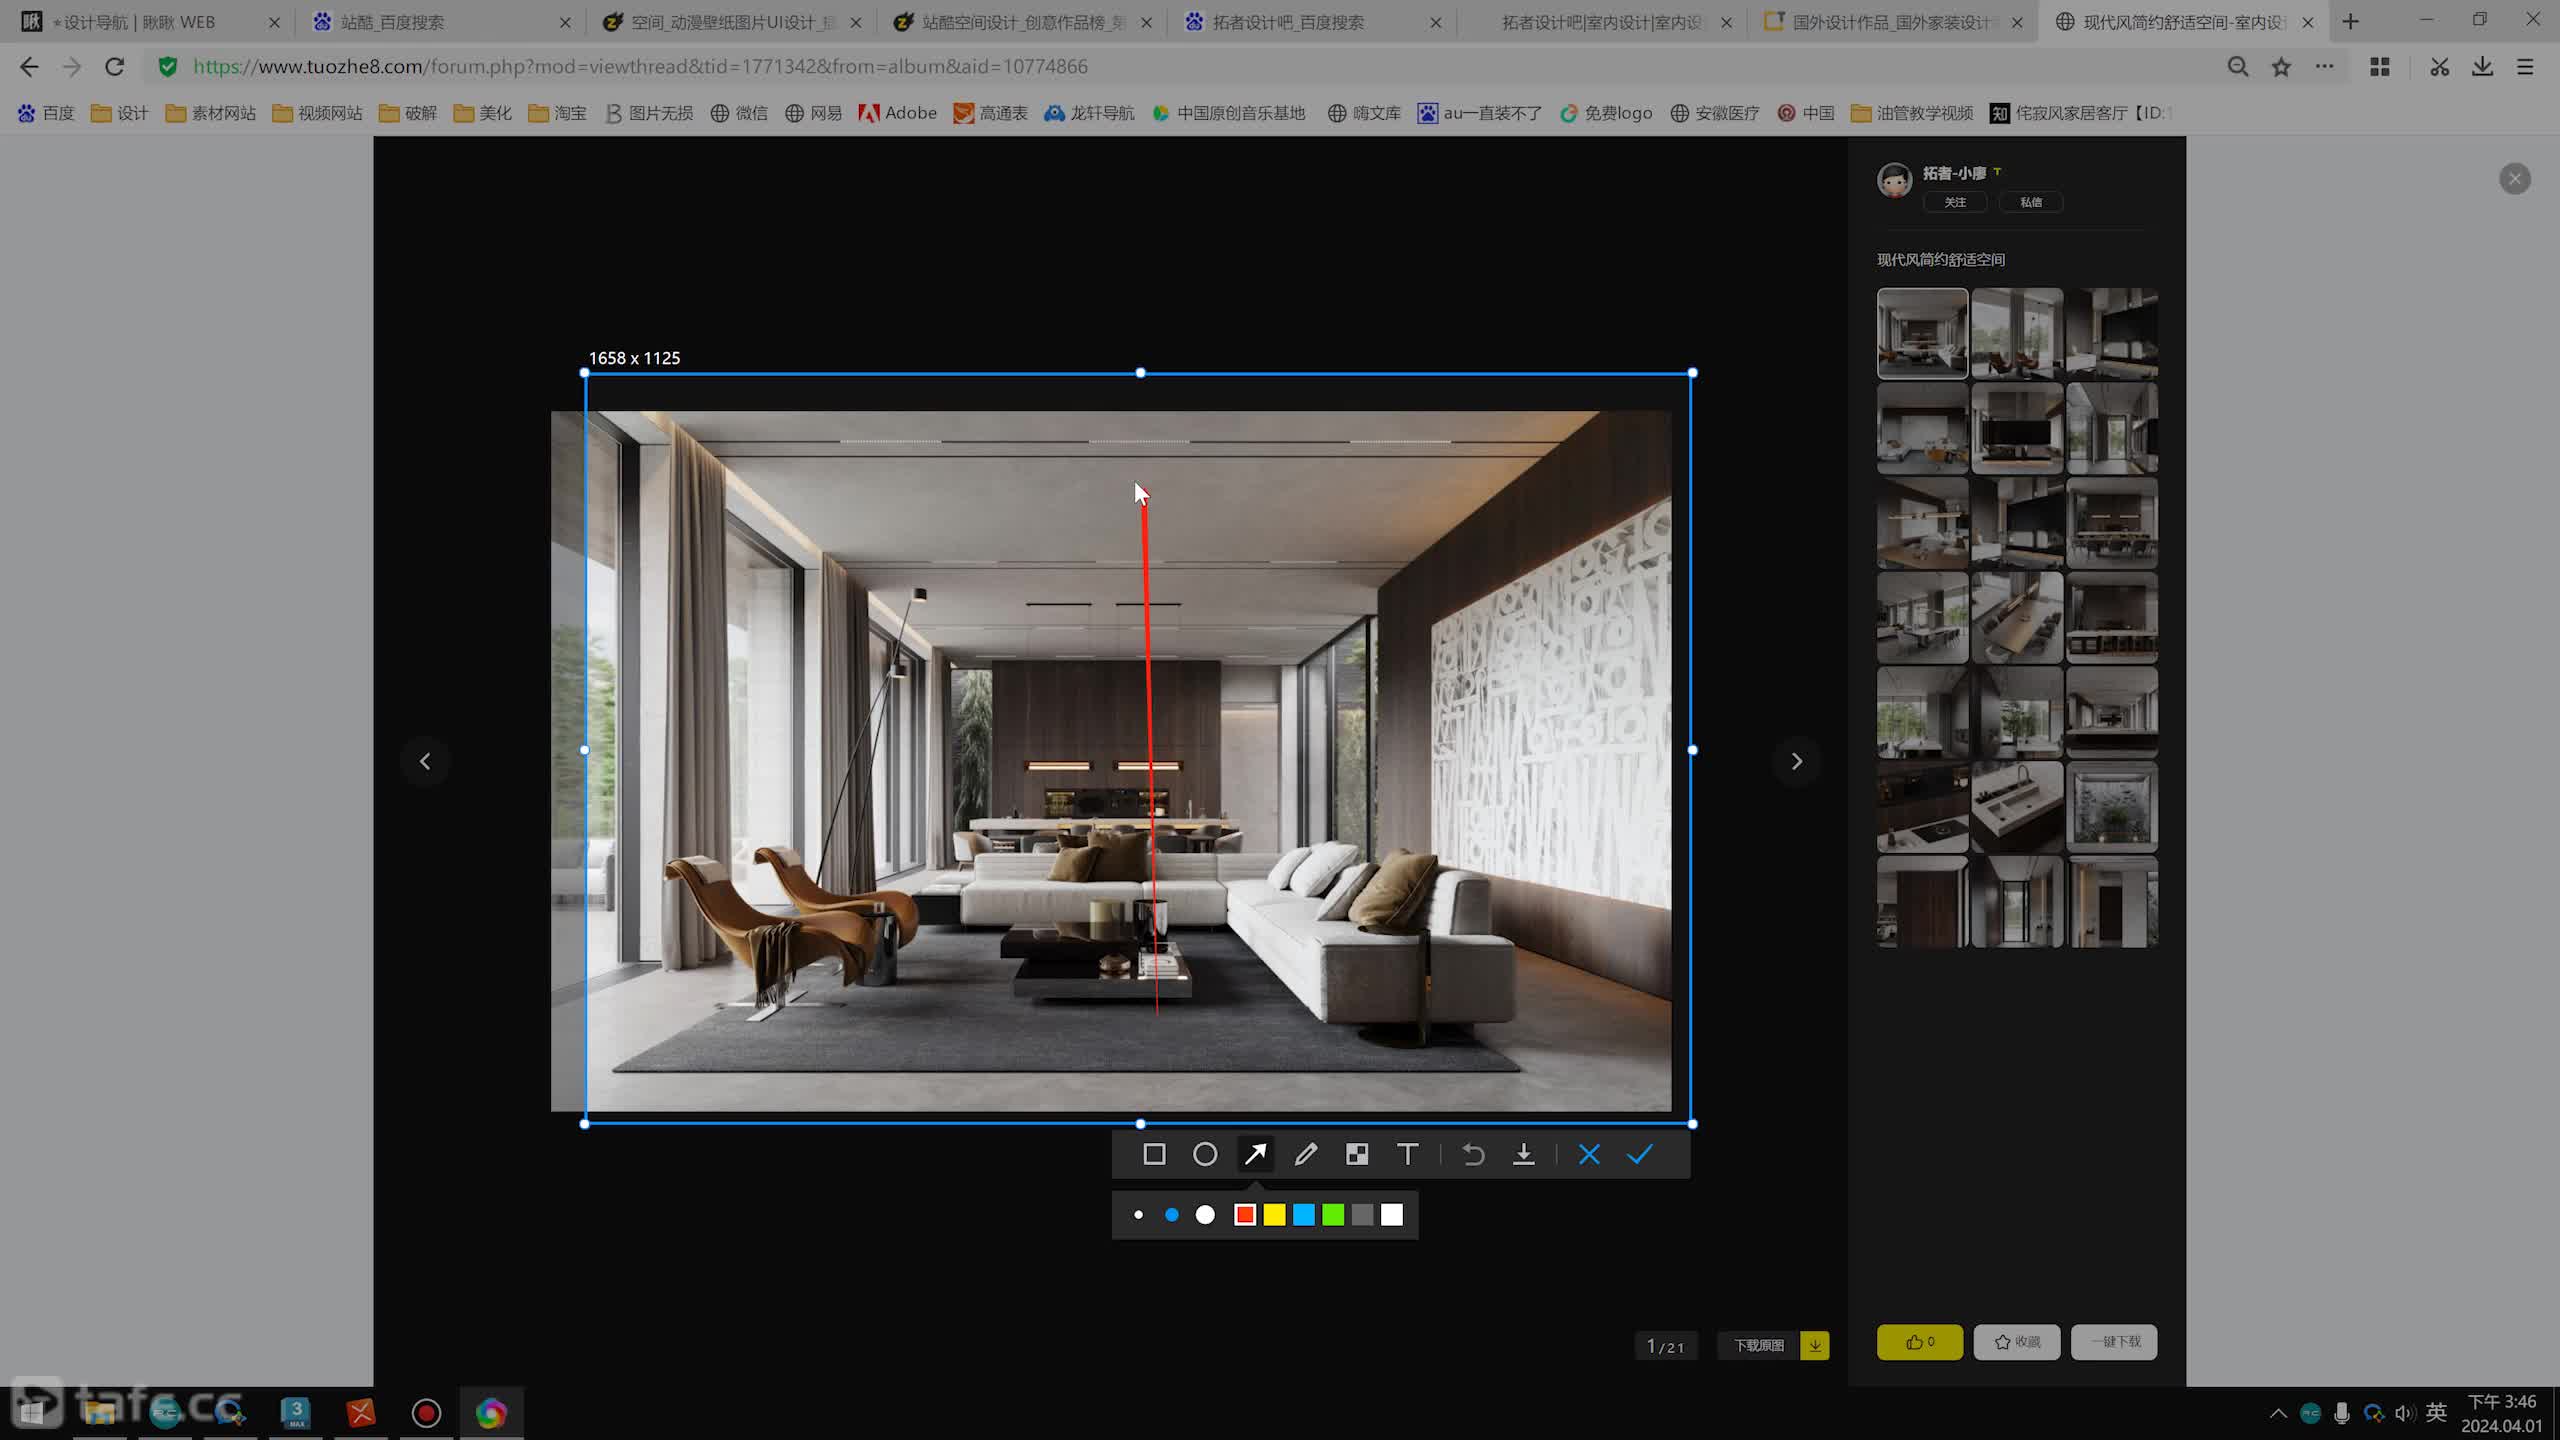
Task: Switch to the 站酷_百度搜索 tab
Action: click(x=440, y=22)
